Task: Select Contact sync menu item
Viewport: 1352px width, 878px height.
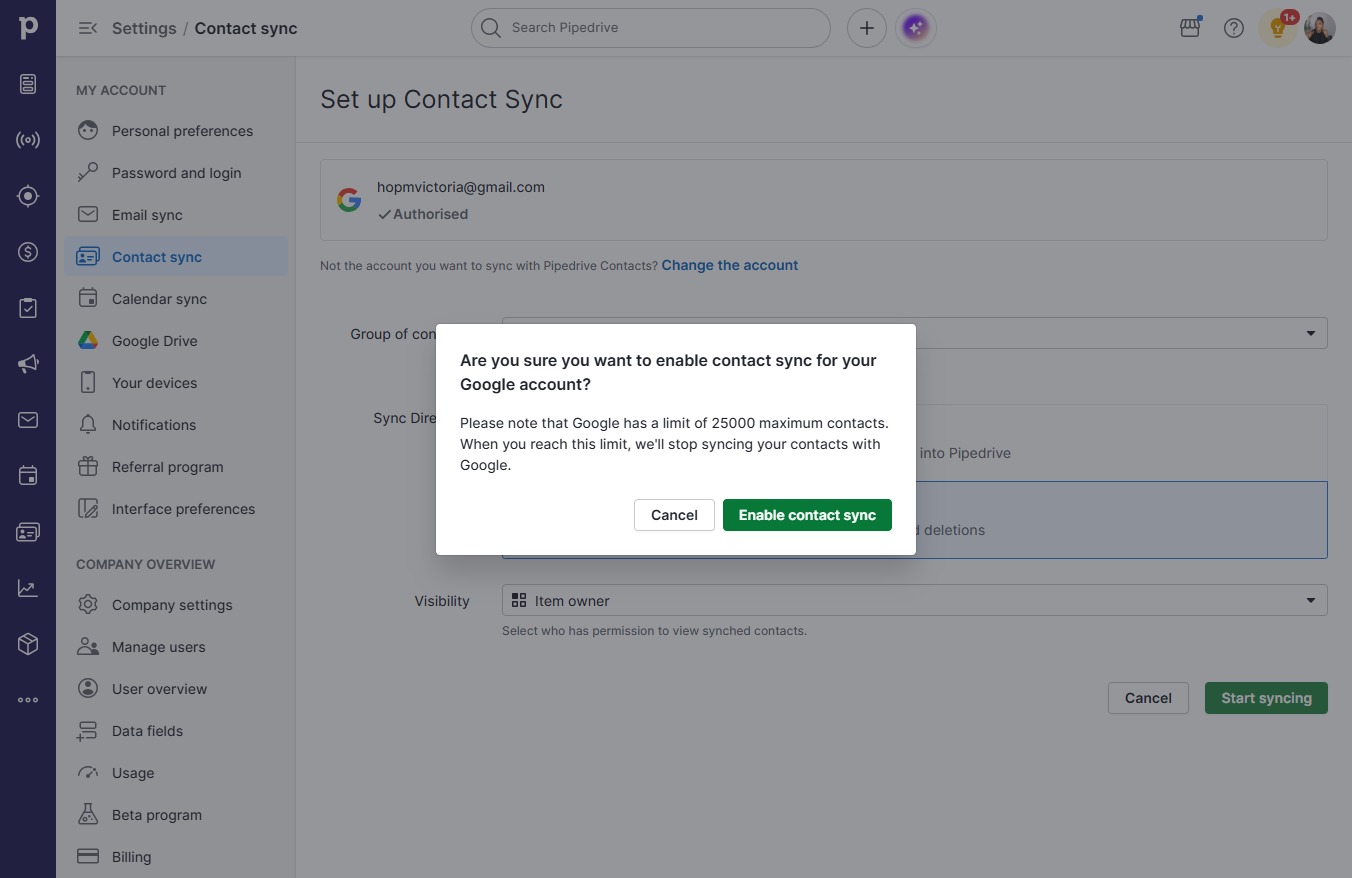Action: click(x=176, y=257)
